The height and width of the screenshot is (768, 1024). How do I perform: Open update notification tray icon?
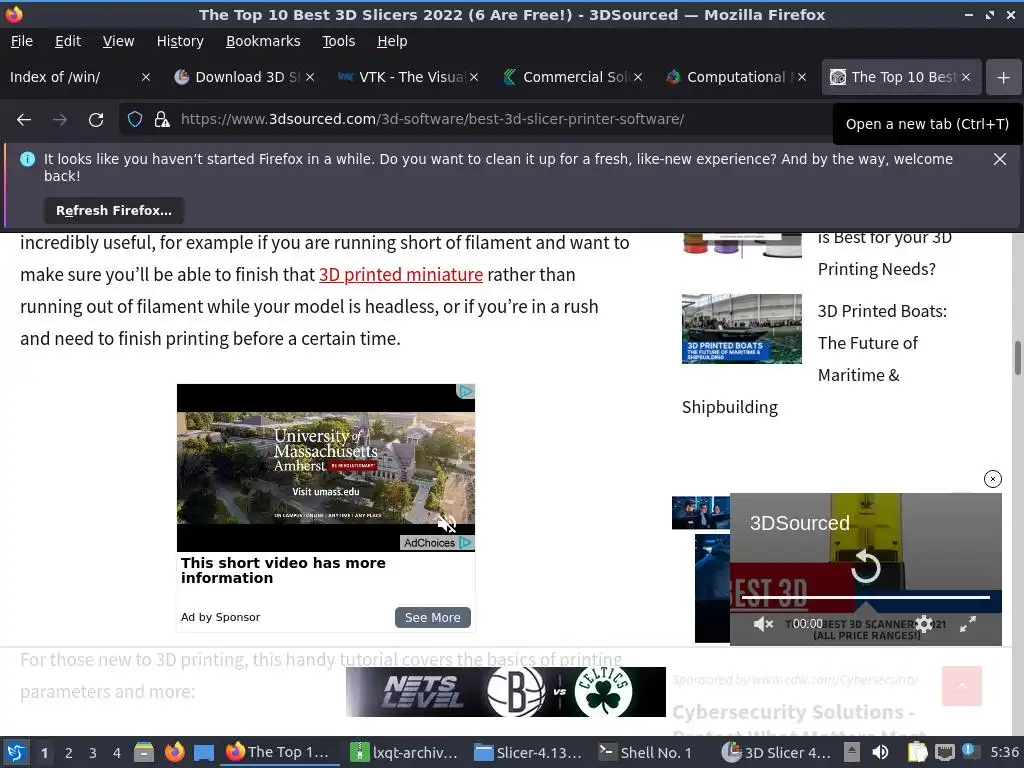click(x=968, y=751)
